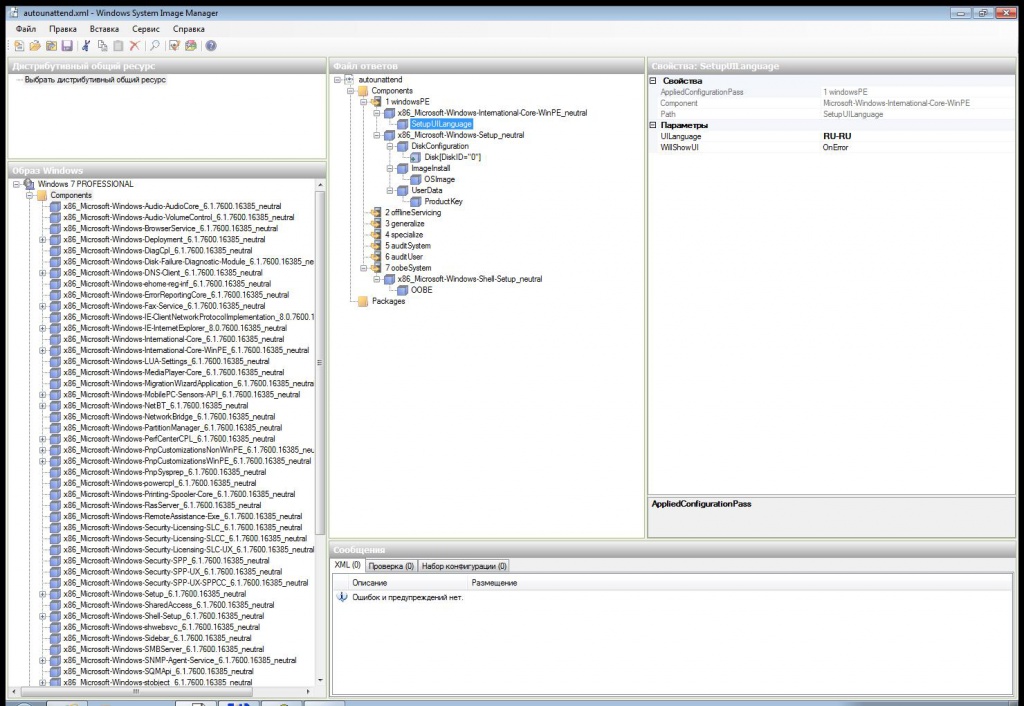Open the Справка menu
This screenshot has width=1024, height=706.
pyautogui.click(x=189, y=29)
